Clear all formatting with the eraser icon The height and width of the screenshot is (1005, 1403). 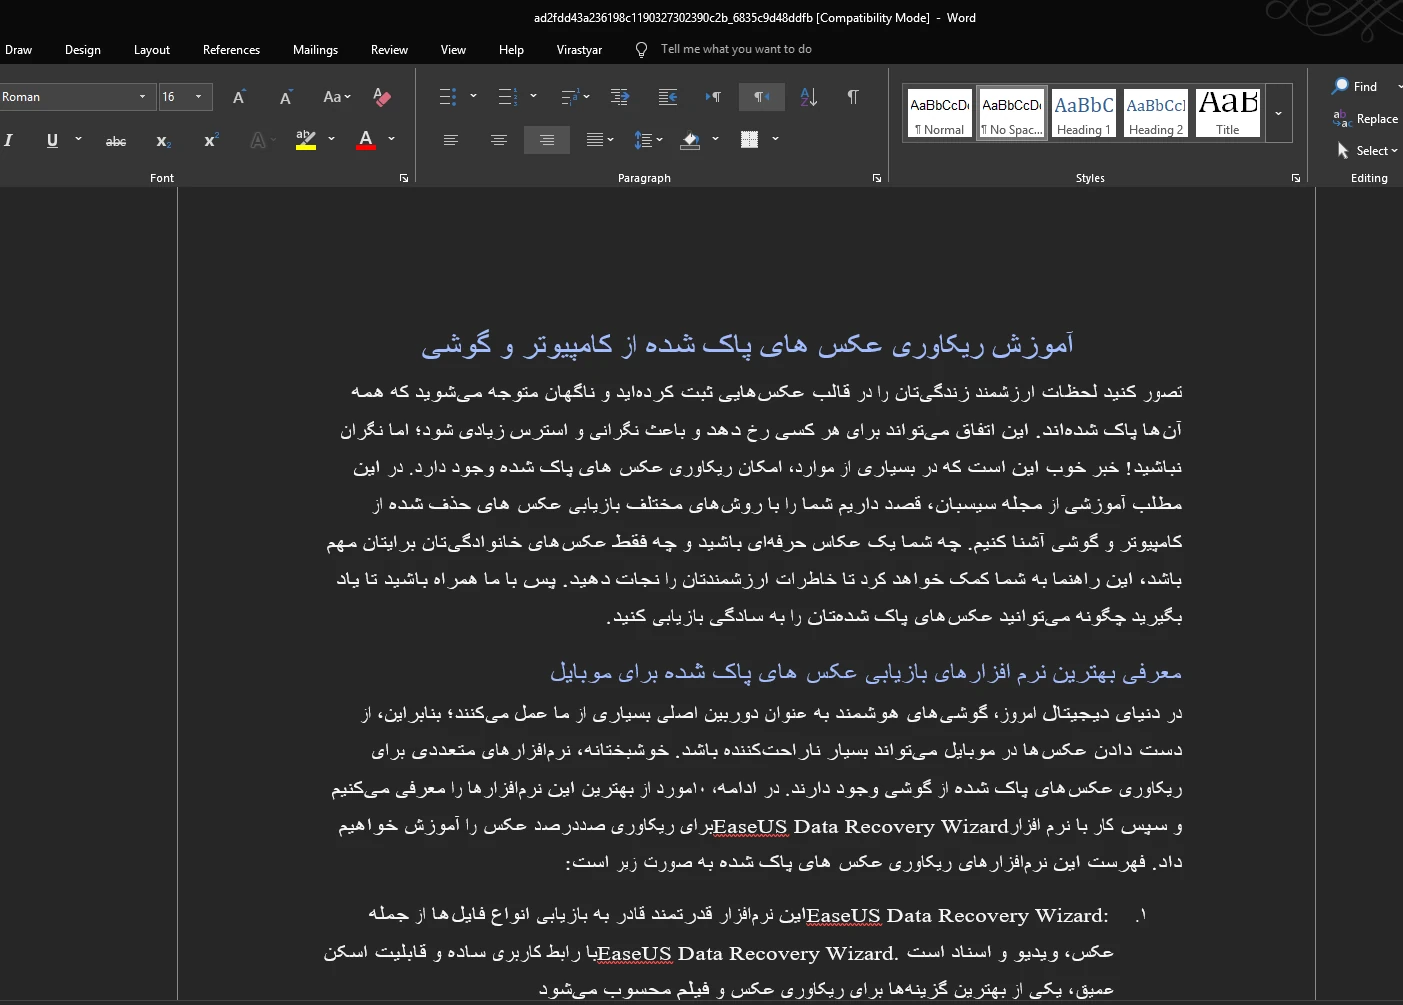pyautogui.click(x=381, y=97)
